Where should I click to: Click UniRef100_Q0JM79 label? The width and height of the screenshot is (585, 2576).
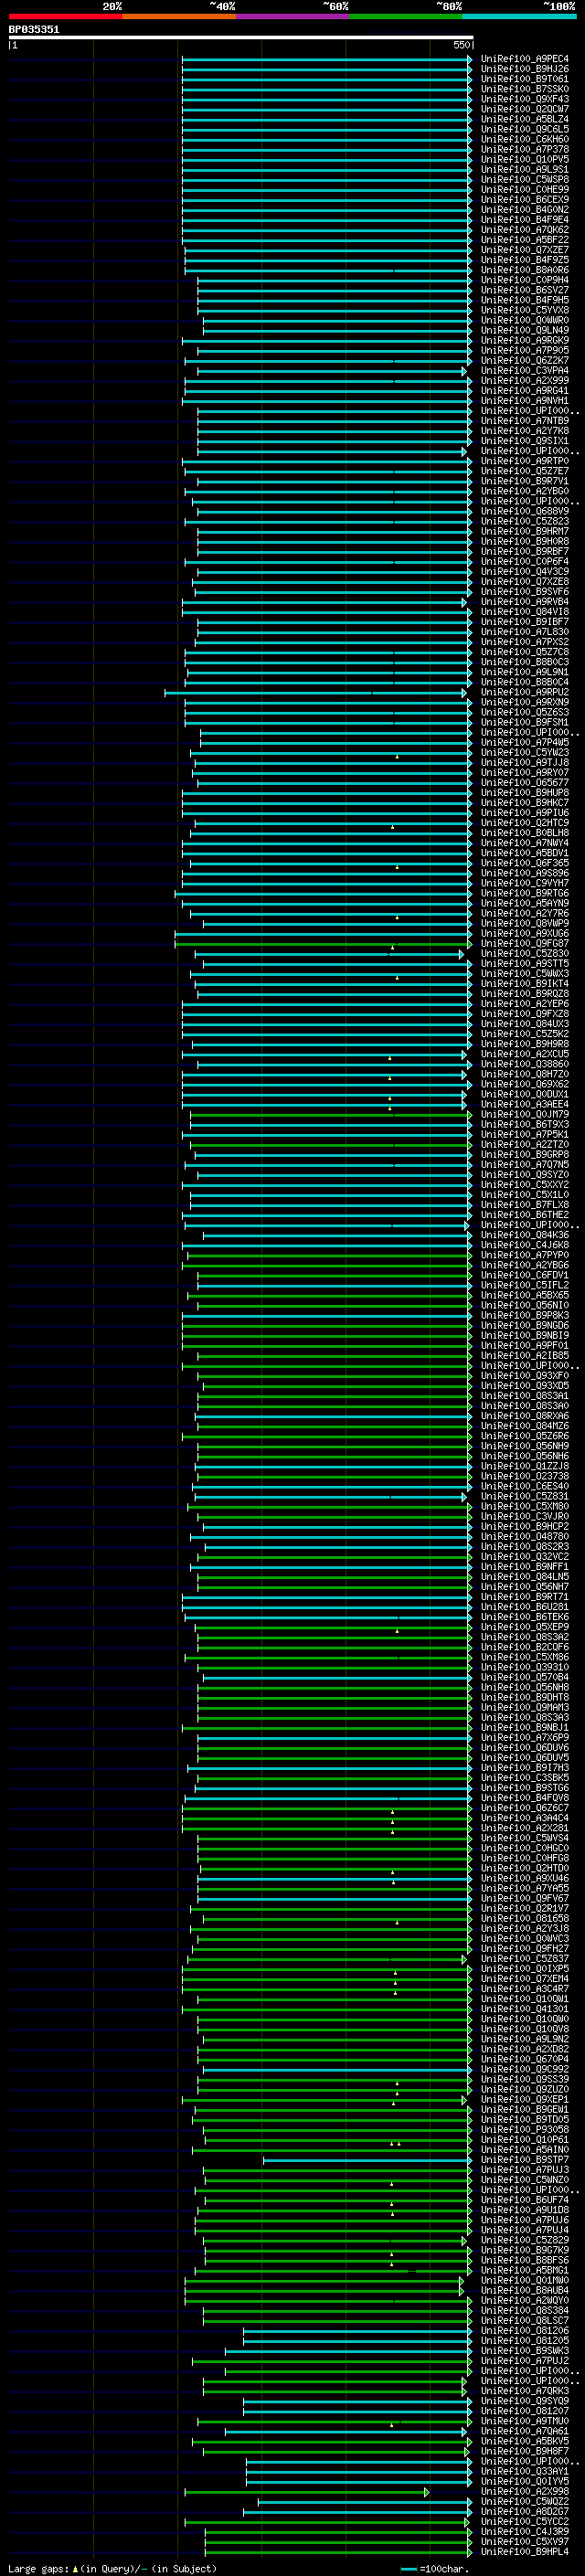coord(524,1114)
